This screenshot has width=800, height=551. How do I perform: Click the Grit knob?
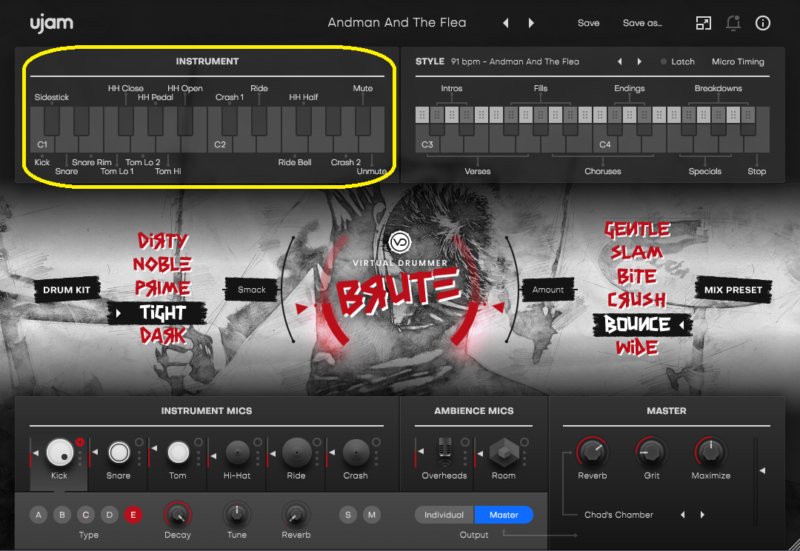pos(651,452)
